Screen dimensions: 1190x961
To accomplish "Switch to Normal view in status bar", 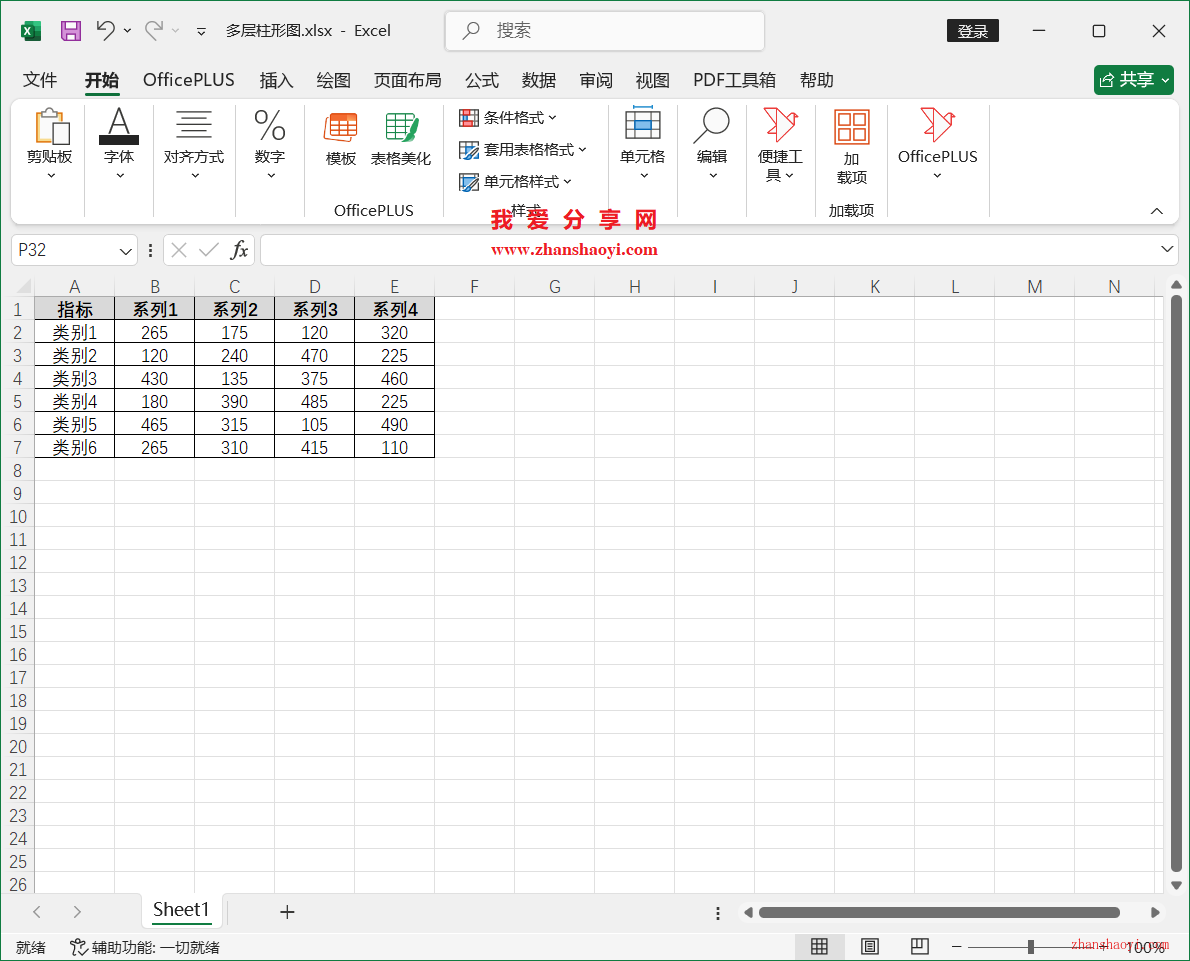I will [819, 946].
